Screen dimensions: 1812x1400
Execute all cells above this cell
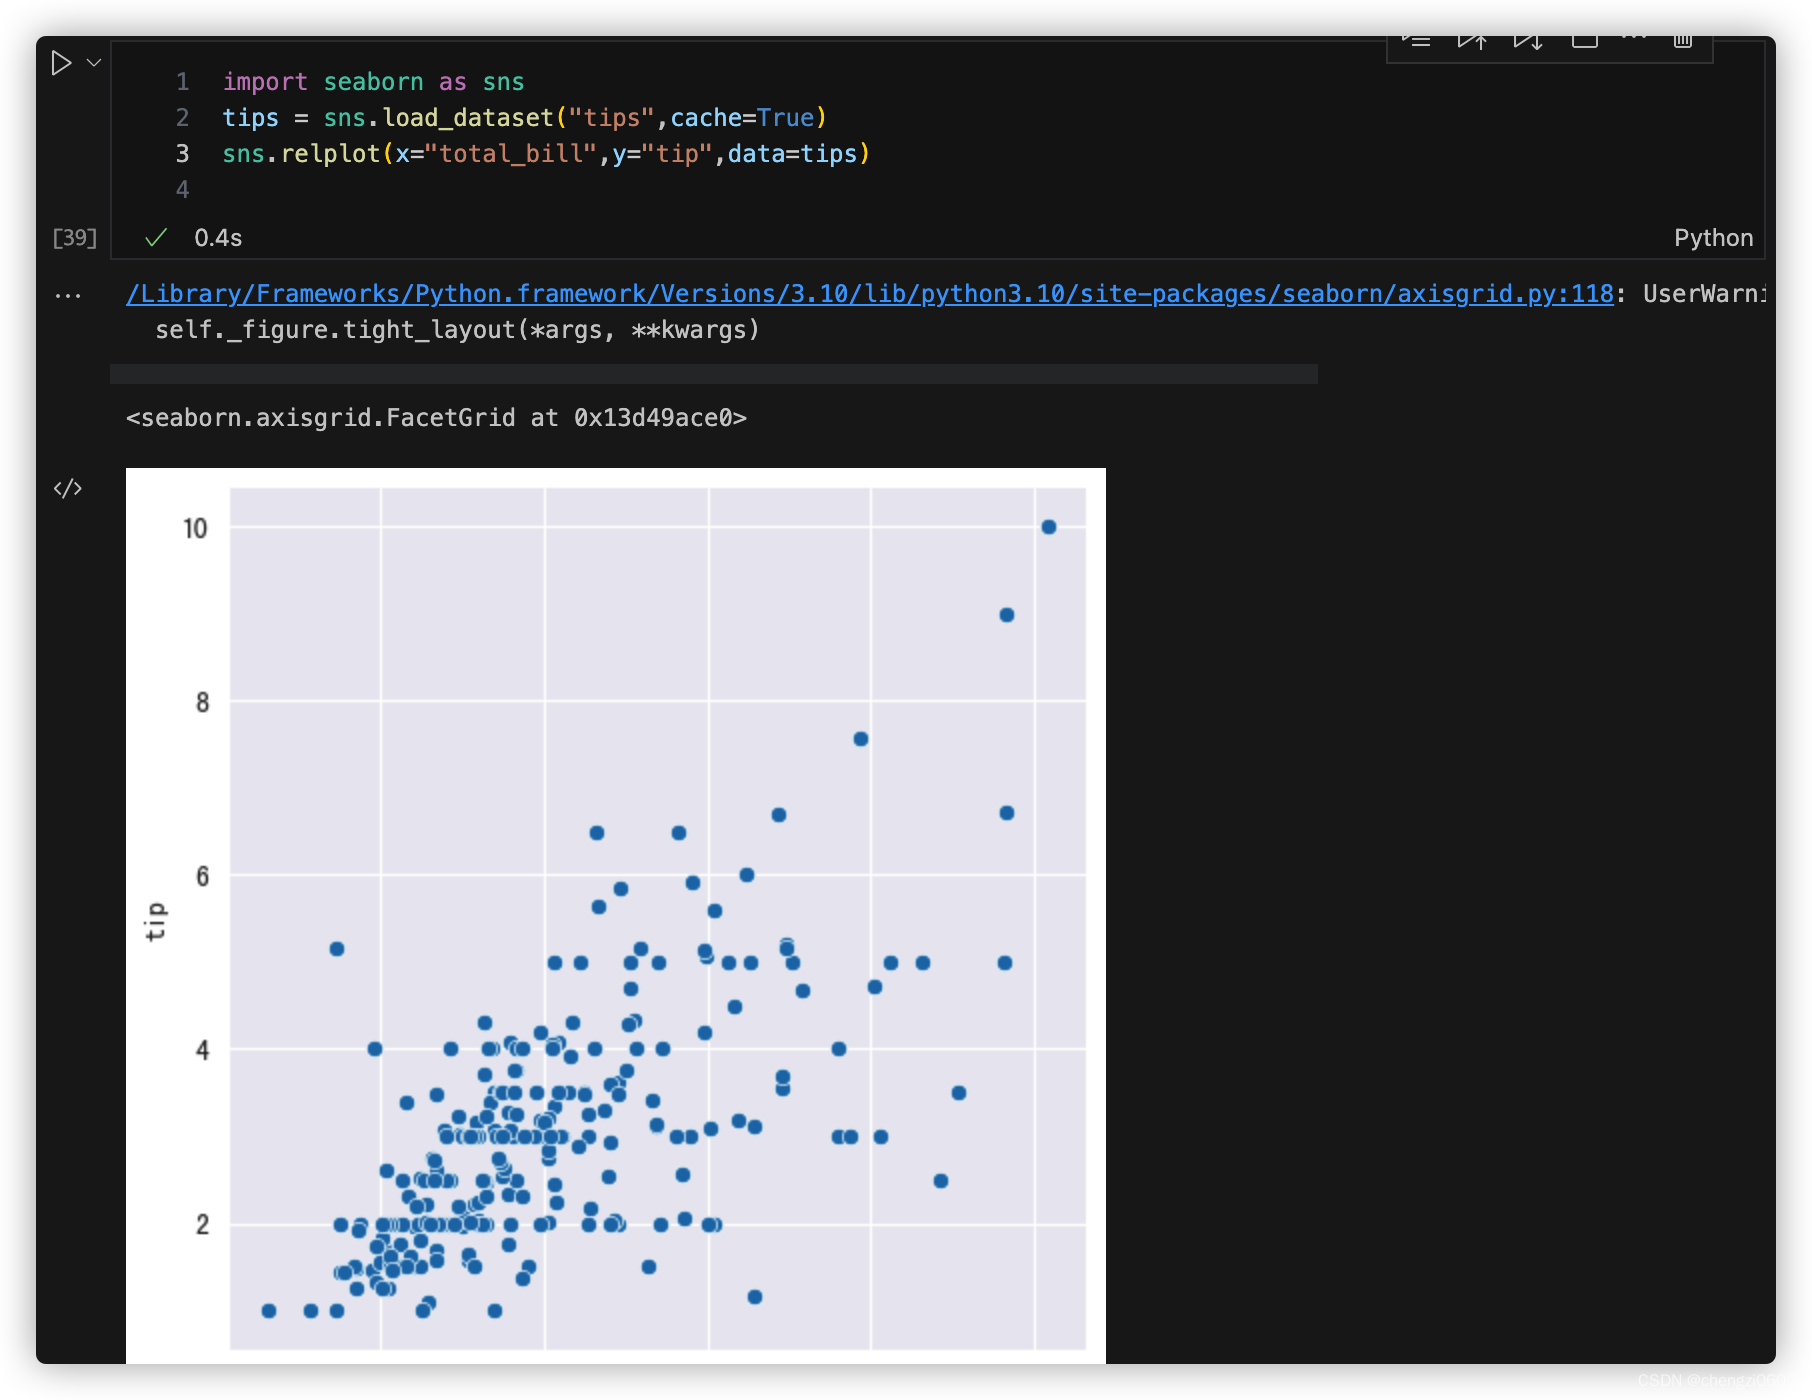tap(1473, 40)
